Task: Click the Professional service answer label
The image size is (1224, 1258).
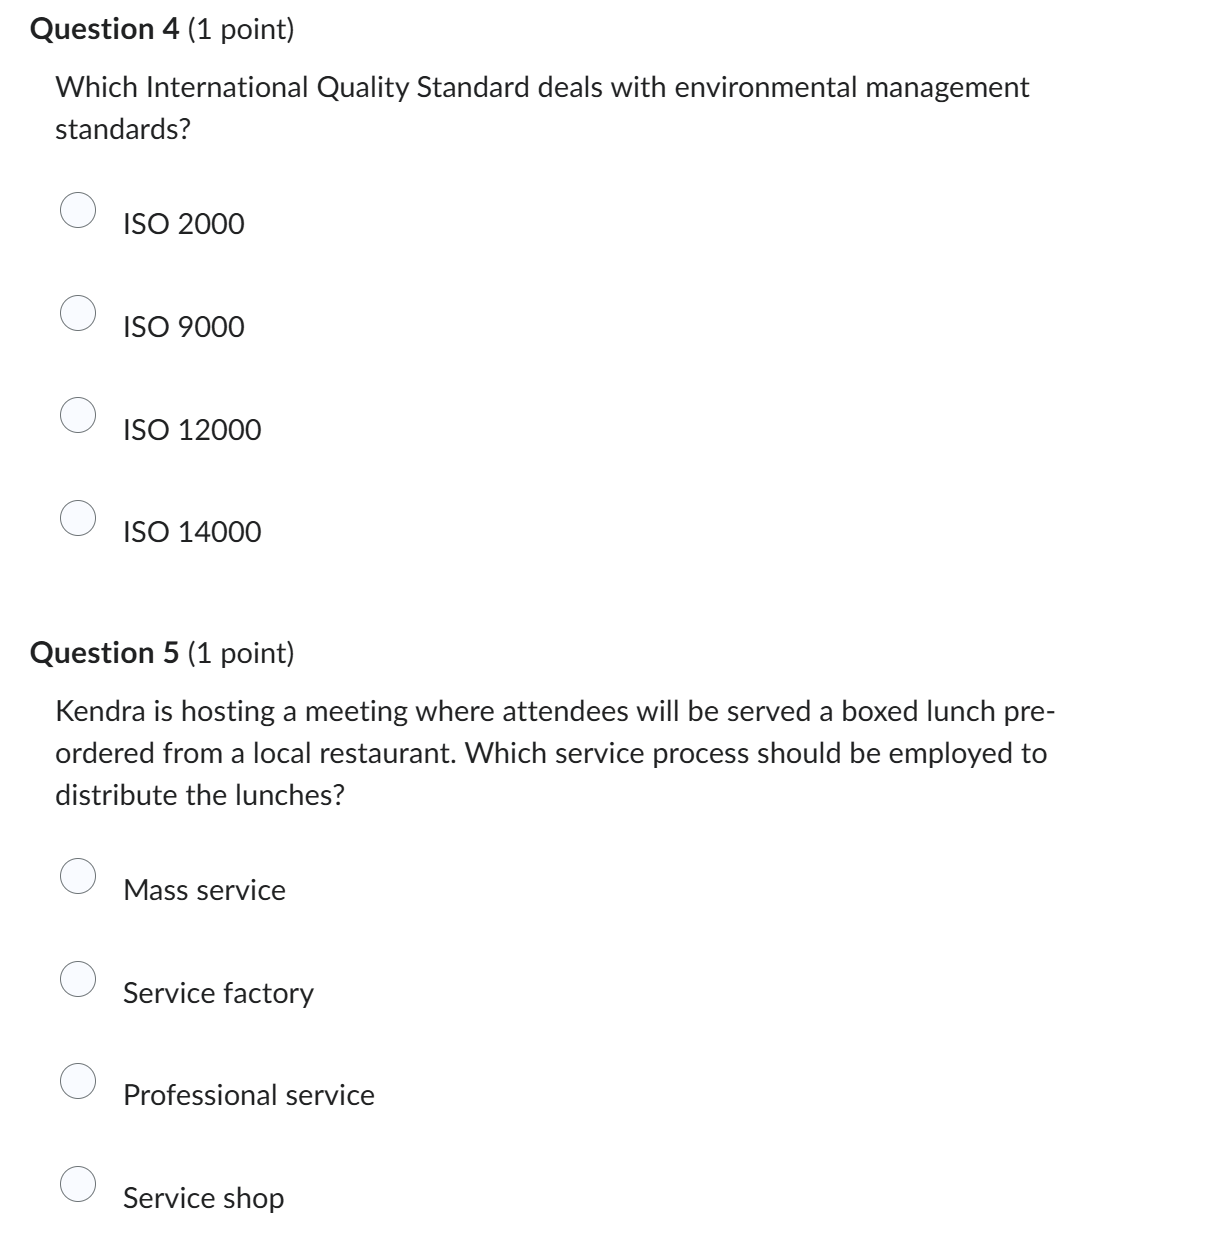Action: point(248,1094)
